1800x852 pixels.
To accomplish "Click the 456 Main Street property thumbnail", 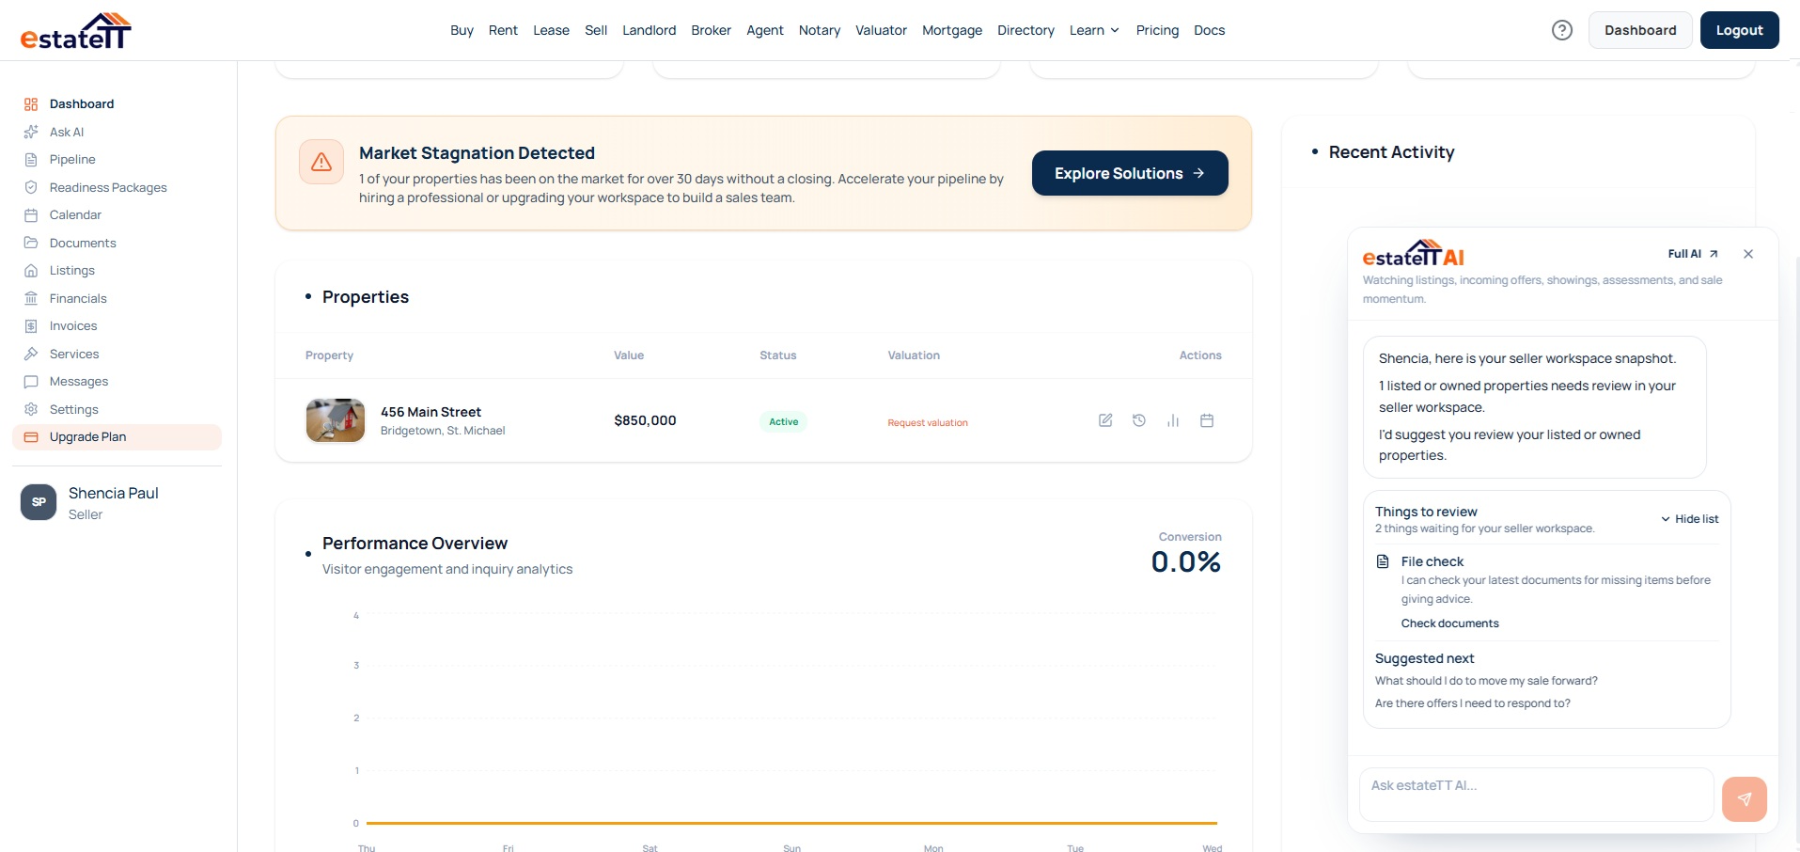I will (x=335, y=420).
